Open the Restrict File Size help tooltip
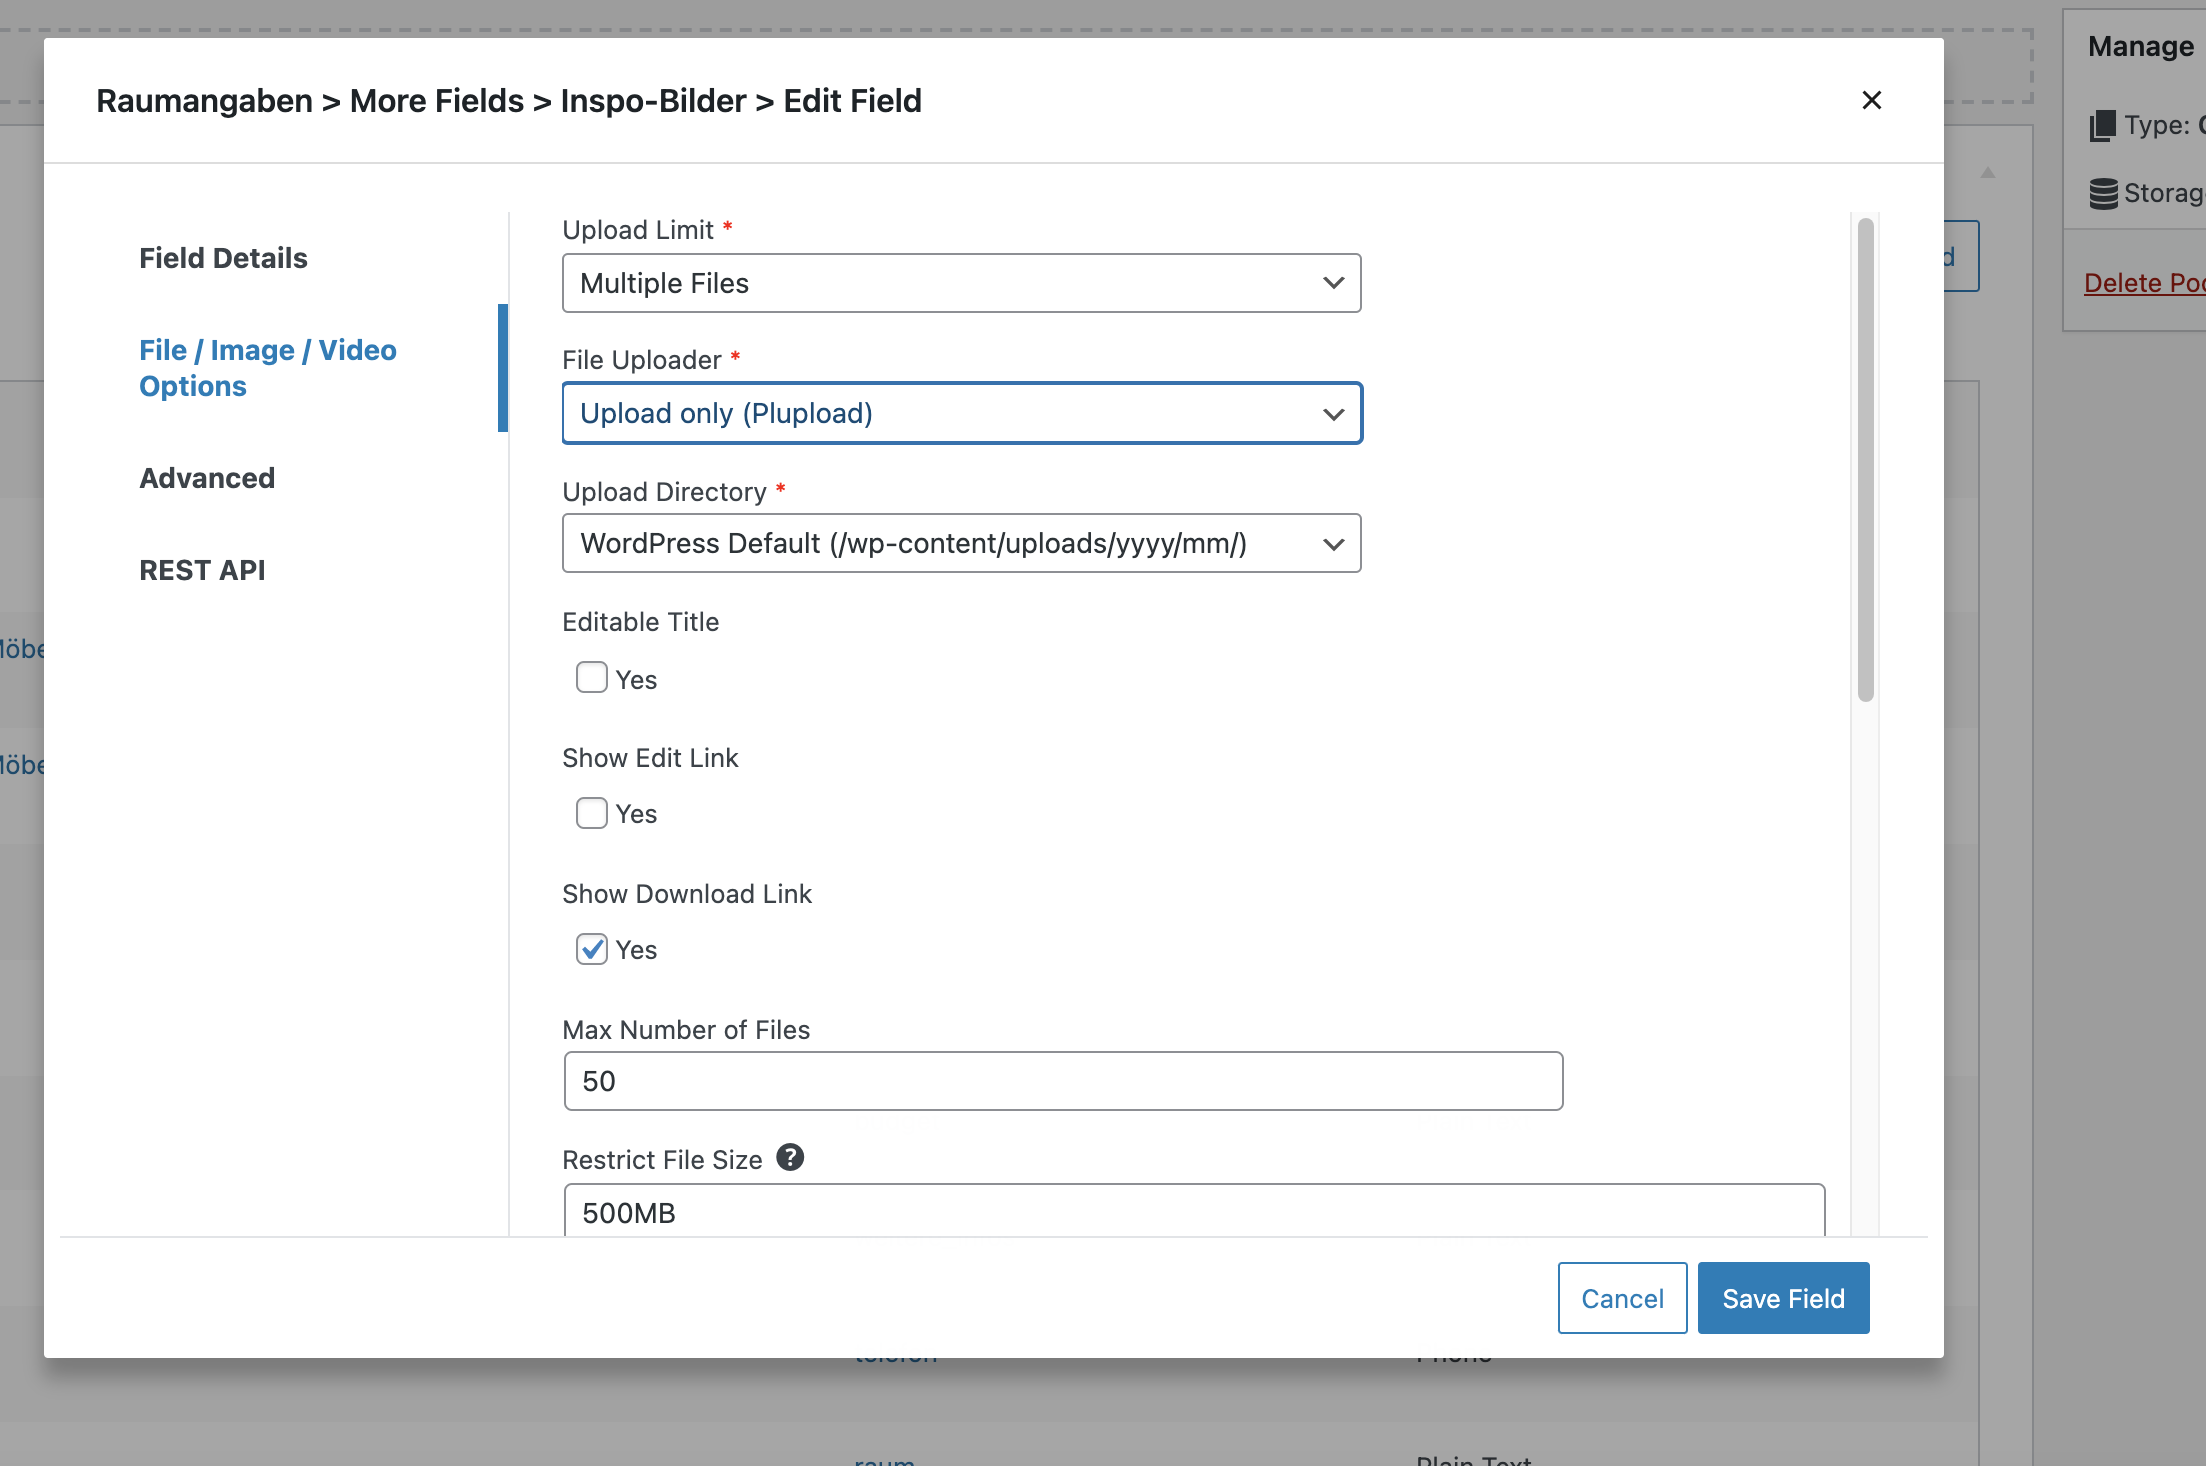The width and height of the screenshot is (2206, 1466). pos(790,1158)
